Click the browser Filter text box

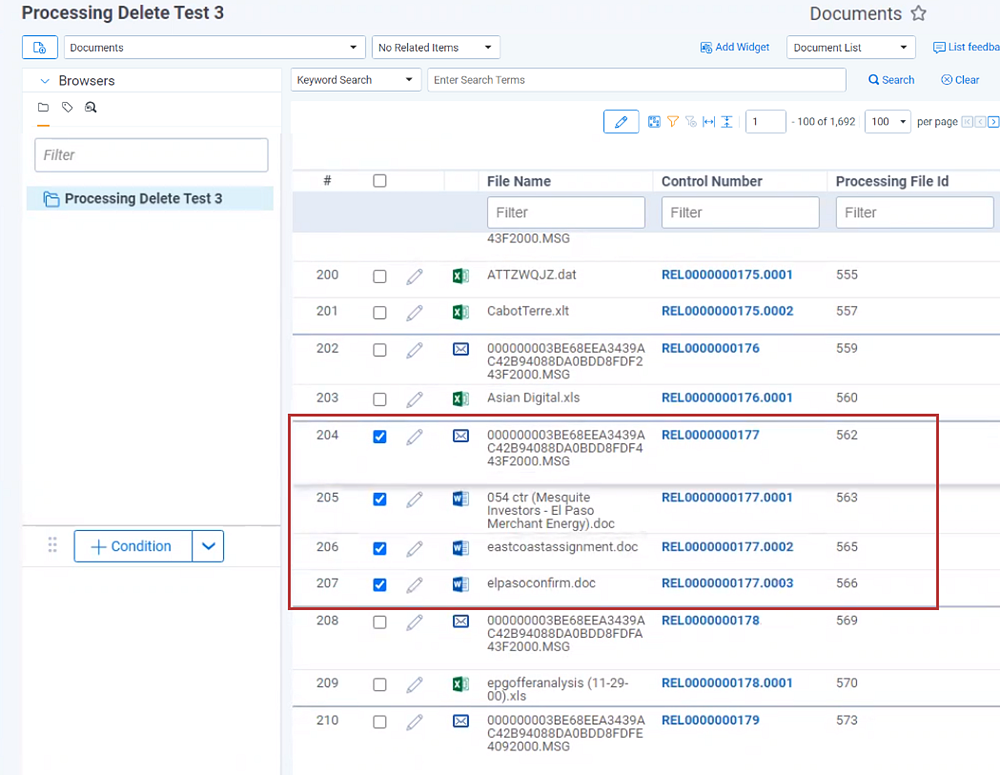151,155
